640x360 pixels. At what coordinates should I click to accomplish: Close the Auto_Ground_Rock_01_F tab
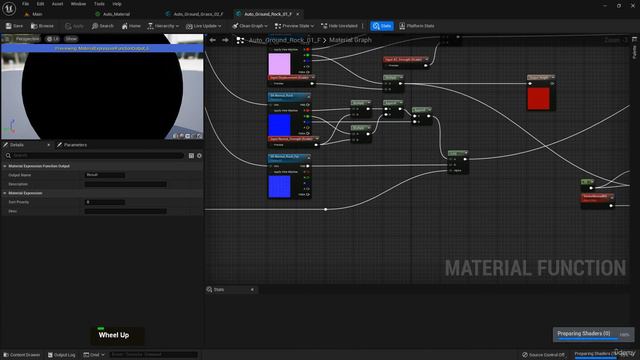point(298,14)
